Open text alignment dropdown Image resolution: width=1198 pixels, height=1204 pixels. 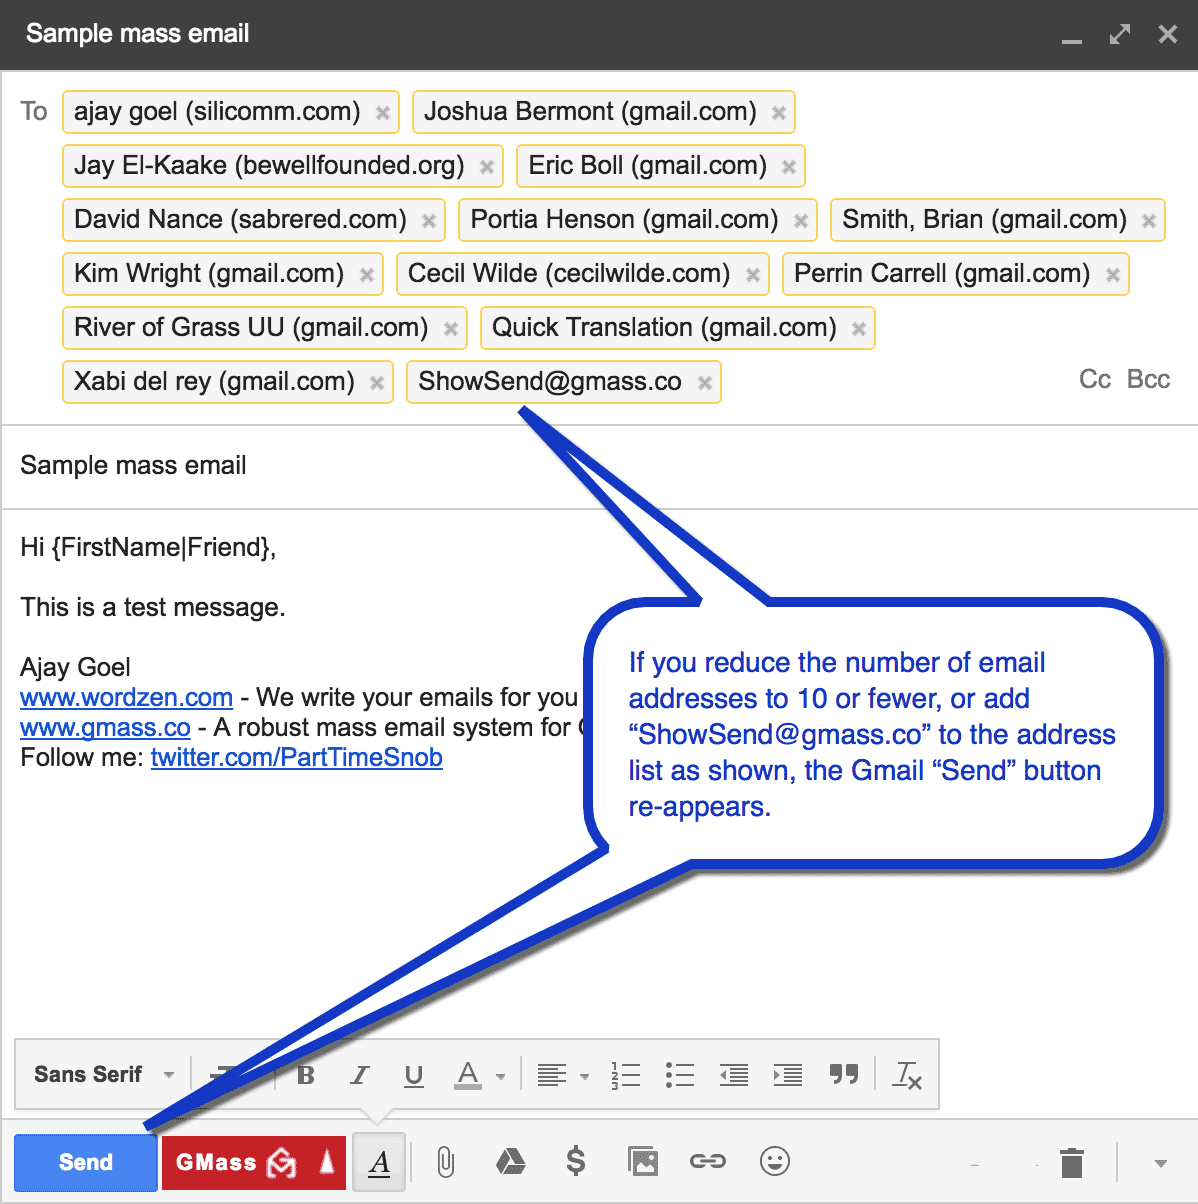click(x=562, y=1075)
